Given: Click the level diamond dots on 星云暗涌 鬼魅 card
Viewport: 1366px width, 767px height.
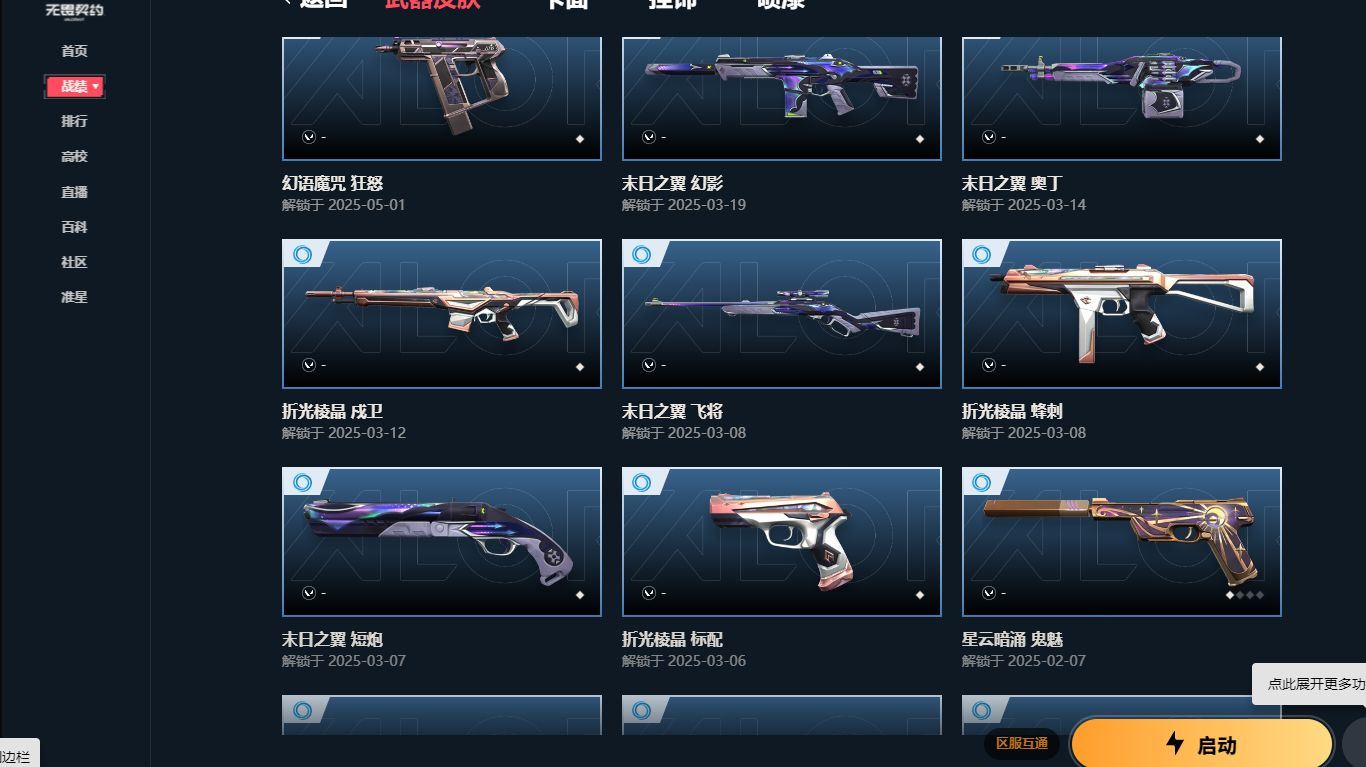Looking at the screenshot, I should (1245, 595).
